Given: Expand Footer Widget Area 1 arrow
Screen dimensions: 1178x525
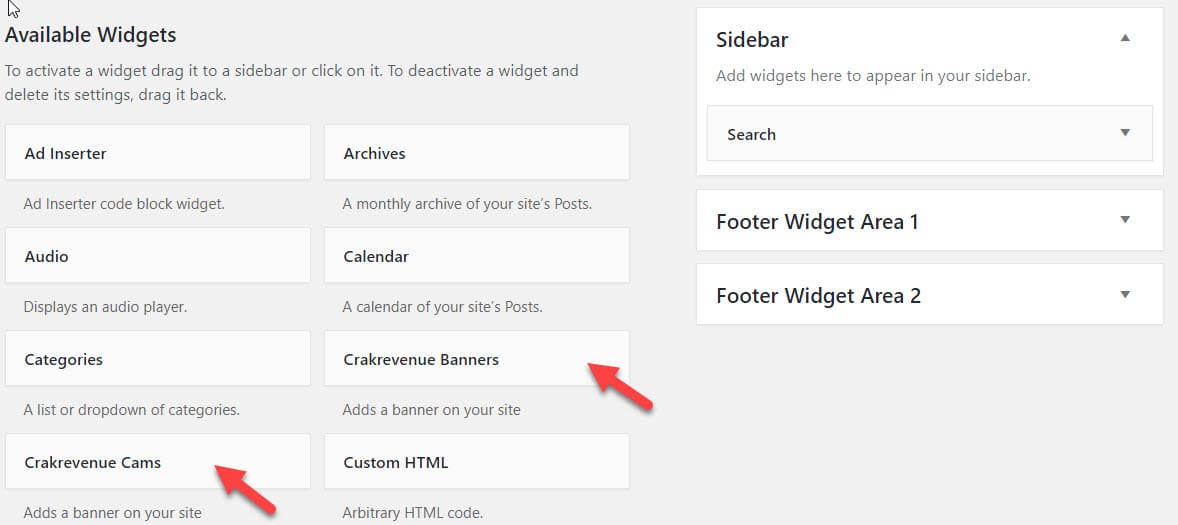Looking at the screenshot, I should pos(1125,220).
